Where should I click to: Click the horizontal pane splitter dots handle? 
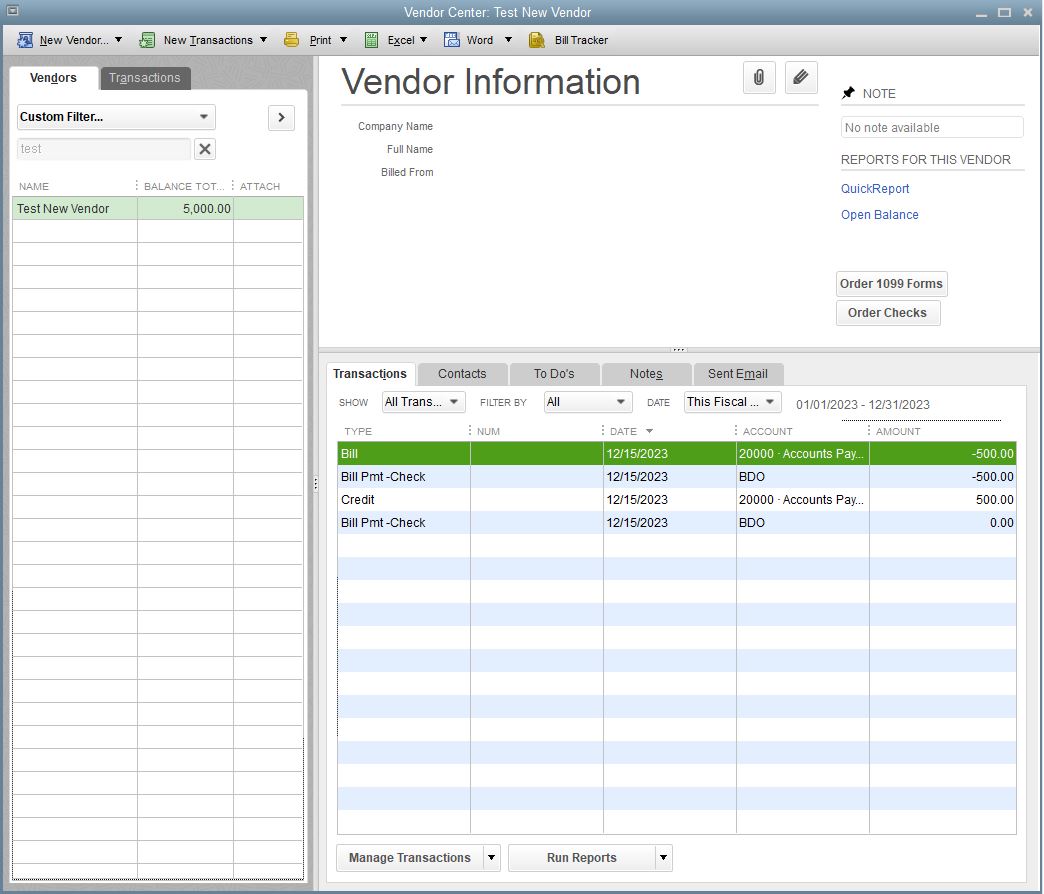click(678, 349)
